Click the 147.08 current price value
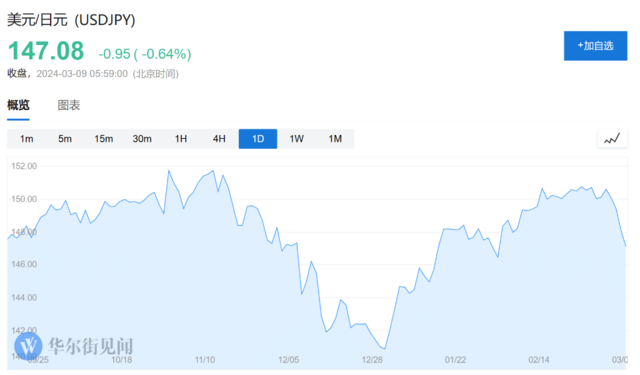This screenshot has width=640, height=375. click(46, 51)
